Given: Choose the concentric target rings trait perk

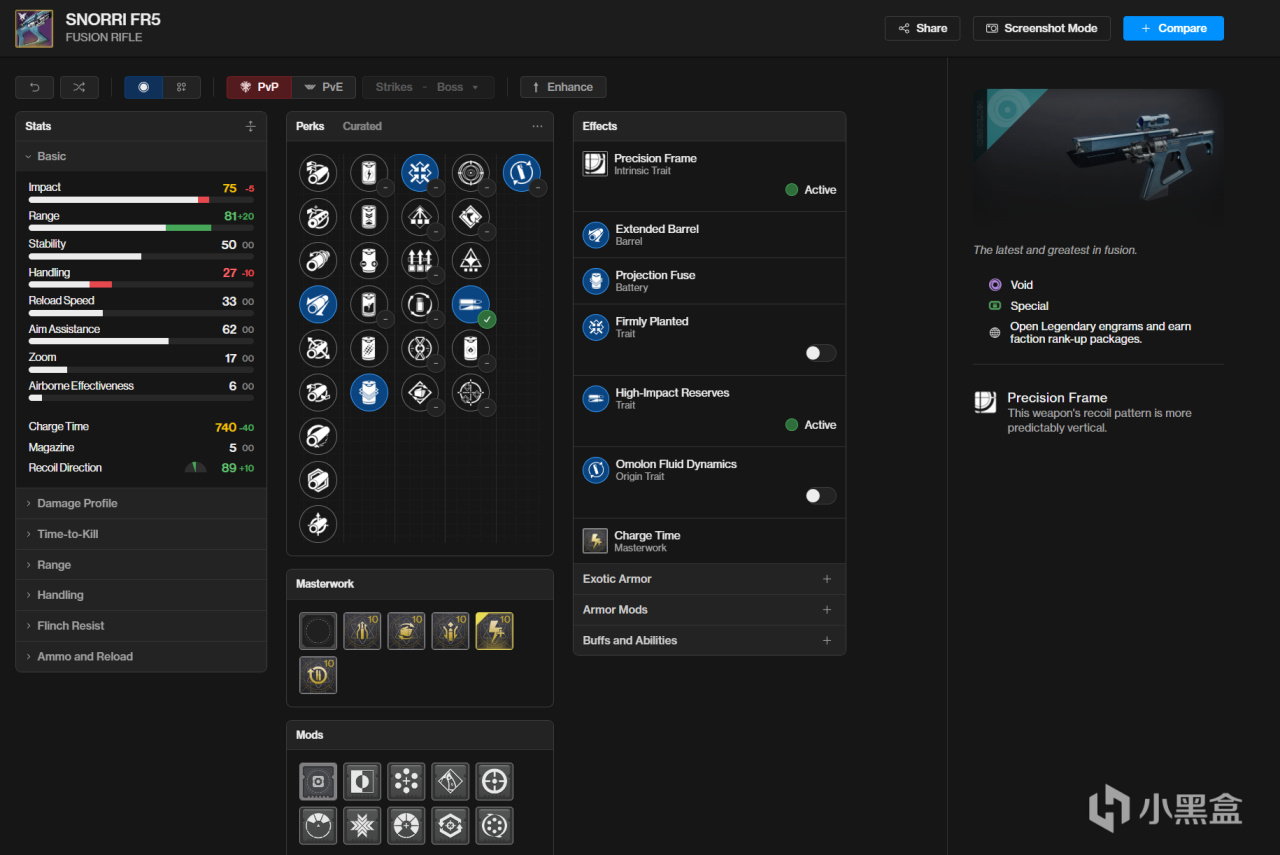Looking at the screenshot, I should click(470, 172).
